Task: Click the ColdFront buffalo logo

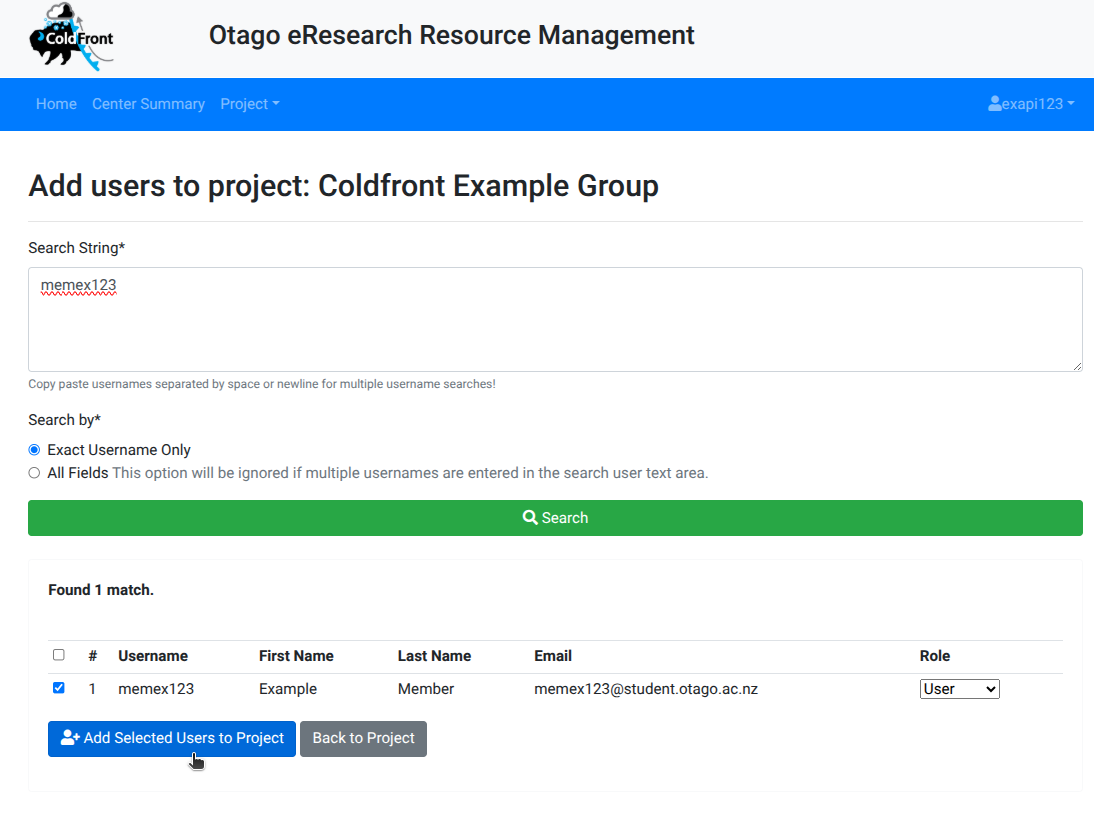Action: [x=71, y=38]
